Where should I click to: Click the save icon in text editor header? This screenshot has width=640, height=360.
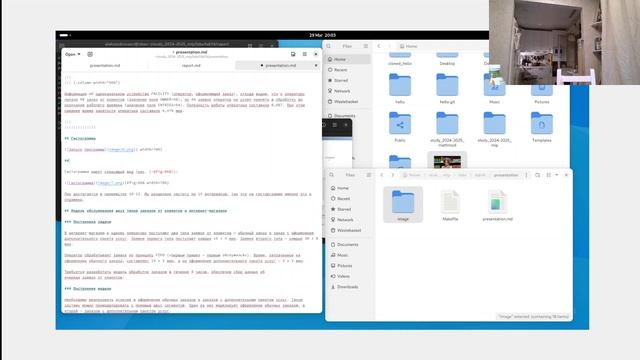click(x=293, y=54)
